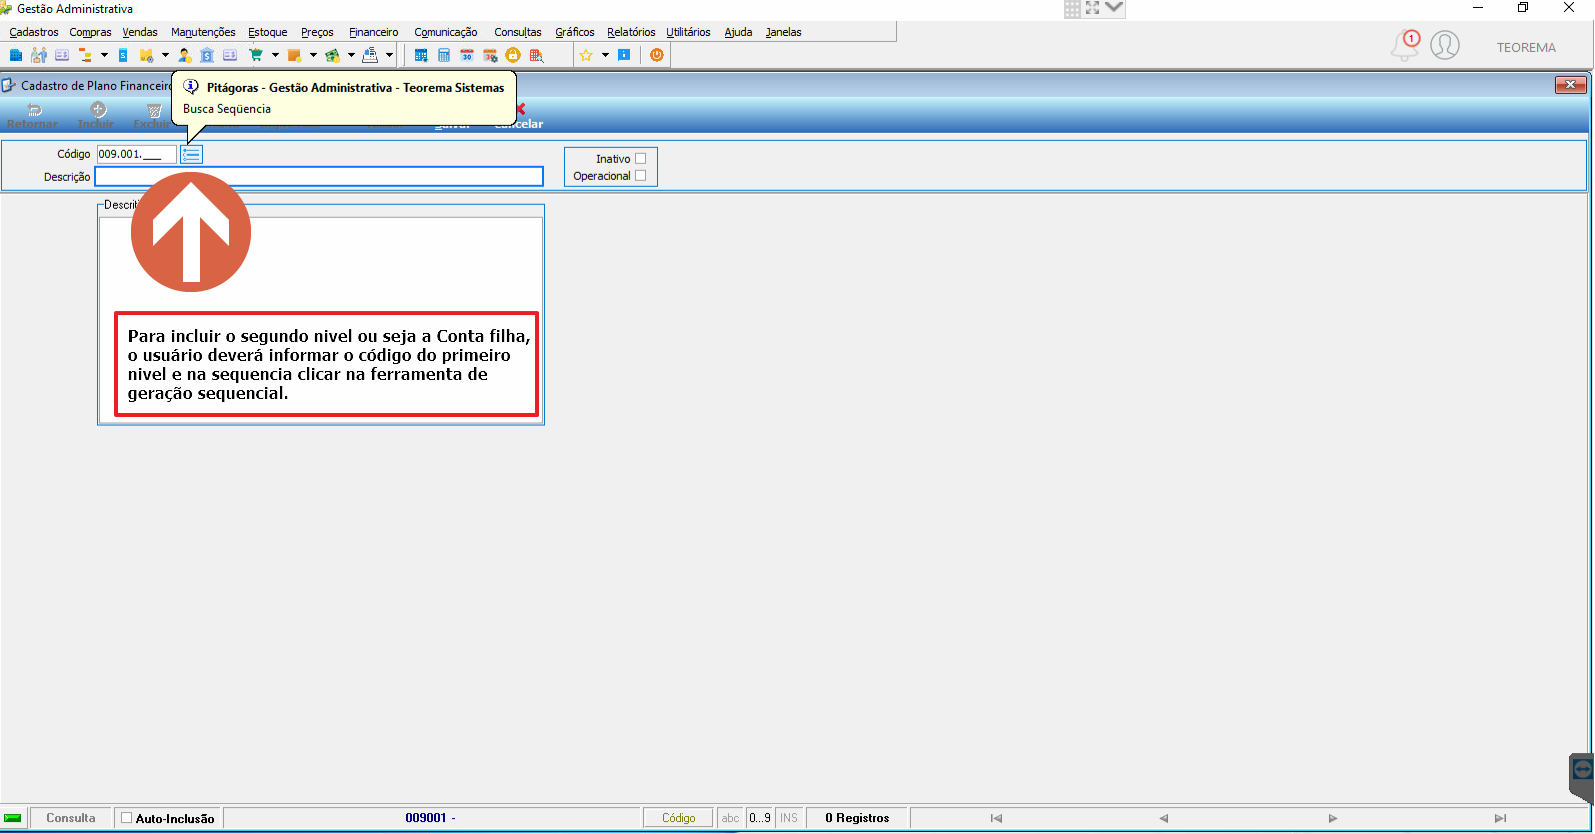Click the Busca Sequência icon beside Código
This screenshot has height=834, width=1595.
pos(191,154)
